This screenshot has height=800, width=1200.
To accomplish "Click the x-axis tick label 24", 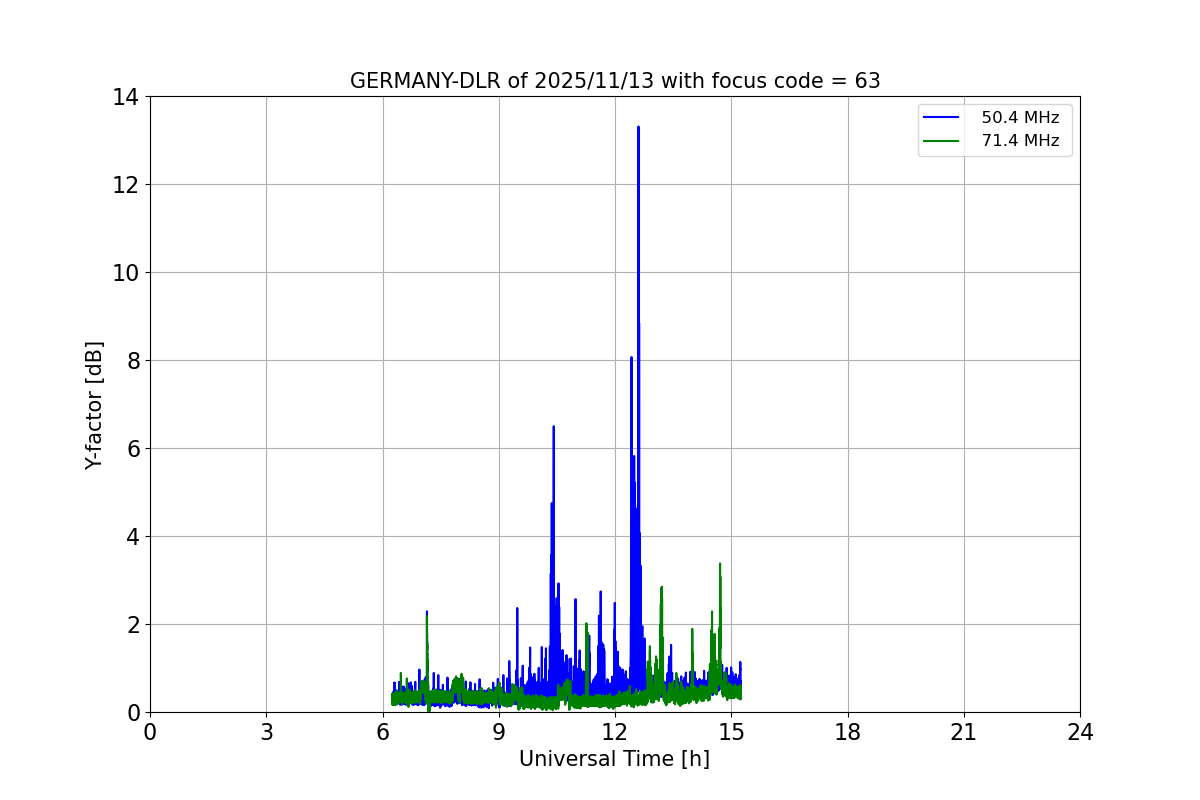I will tap(1080, 732).
